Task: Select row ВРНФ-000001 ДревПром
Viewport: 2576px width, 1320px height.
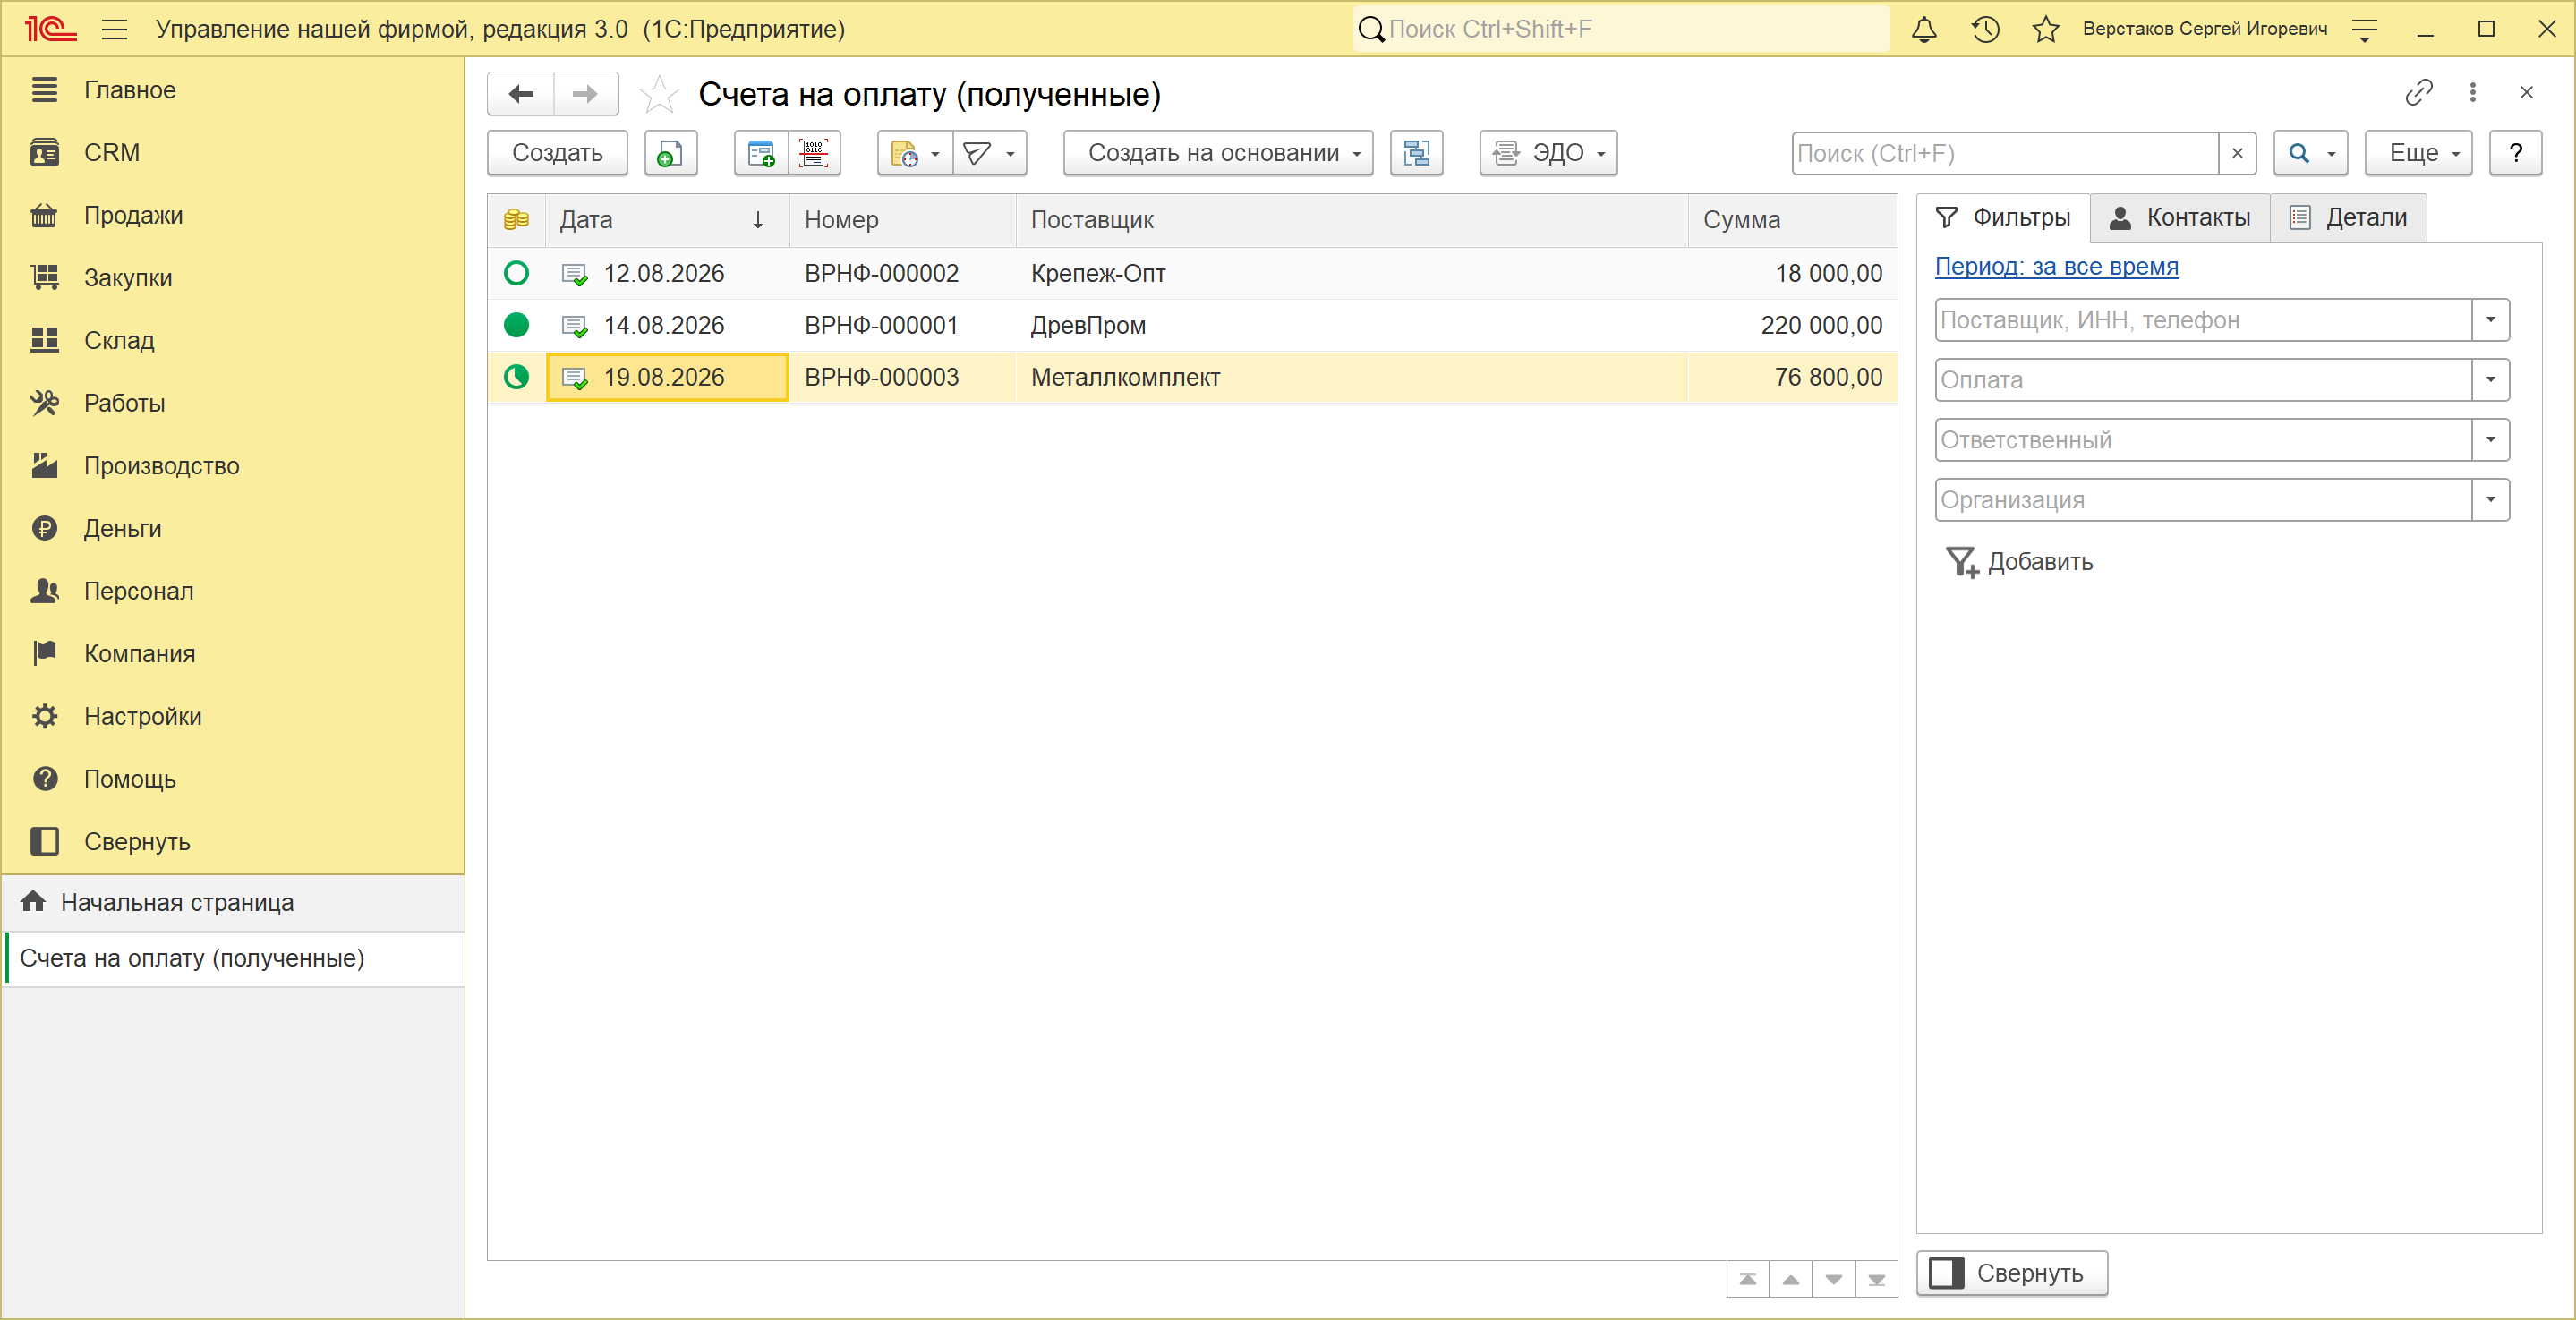Action: (x=1192, y=325)
